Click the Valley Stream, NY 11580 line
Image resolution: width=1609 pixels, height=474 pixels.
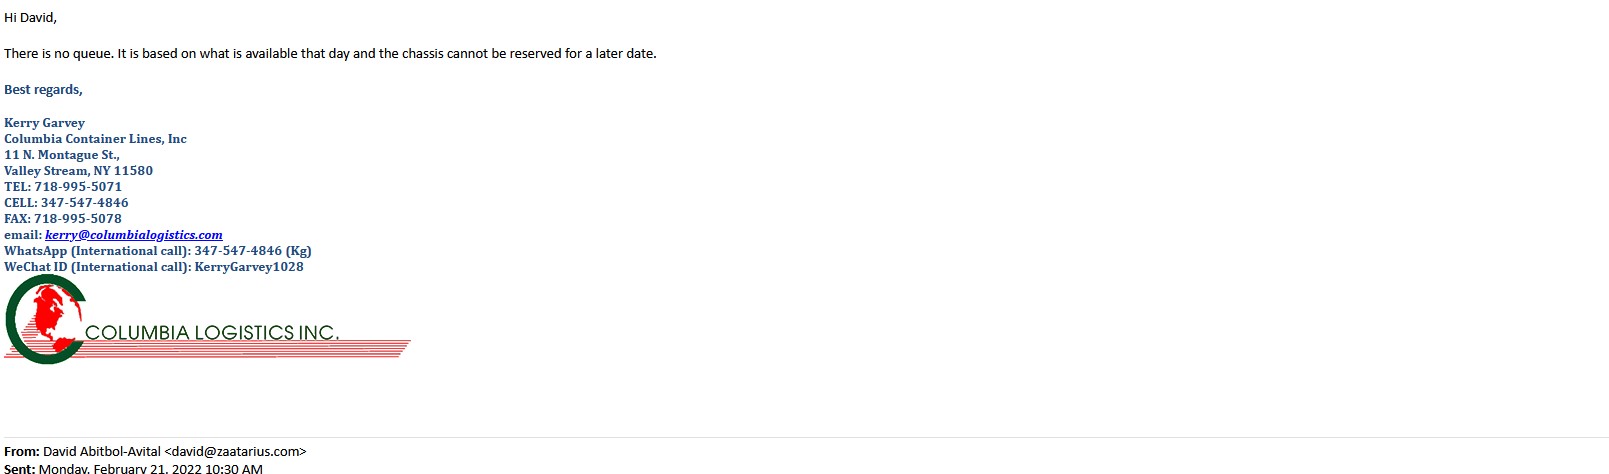(78, 171)
